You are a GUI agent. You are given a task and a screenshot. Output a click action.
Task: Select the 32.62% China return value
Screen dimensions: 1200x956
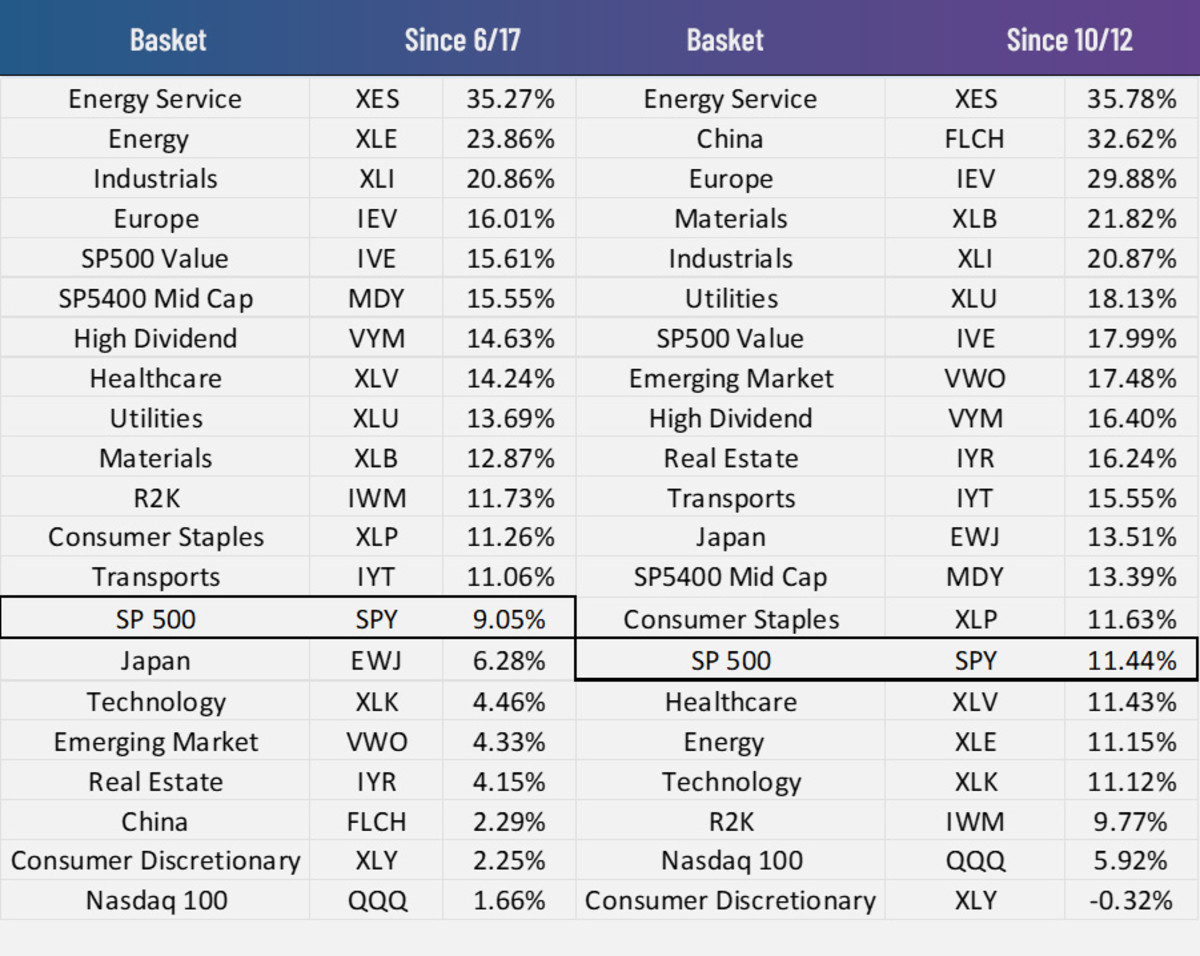point(1132,139)
